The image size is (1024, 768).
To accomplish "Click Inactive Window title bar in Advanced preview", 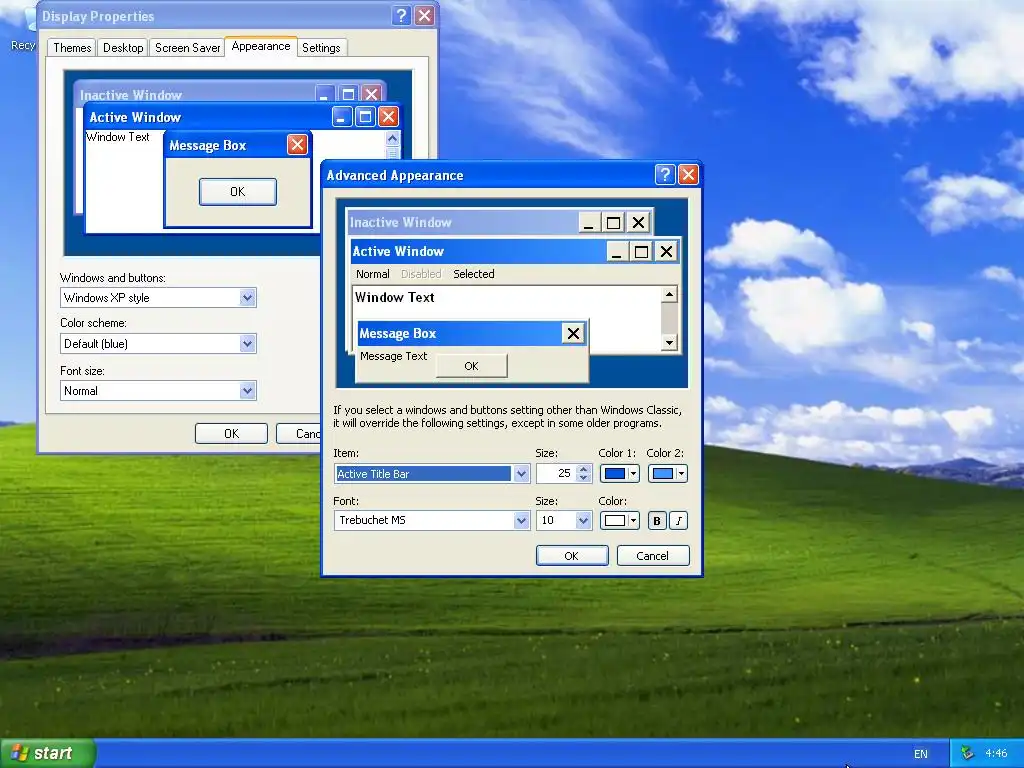I will 462,222.
